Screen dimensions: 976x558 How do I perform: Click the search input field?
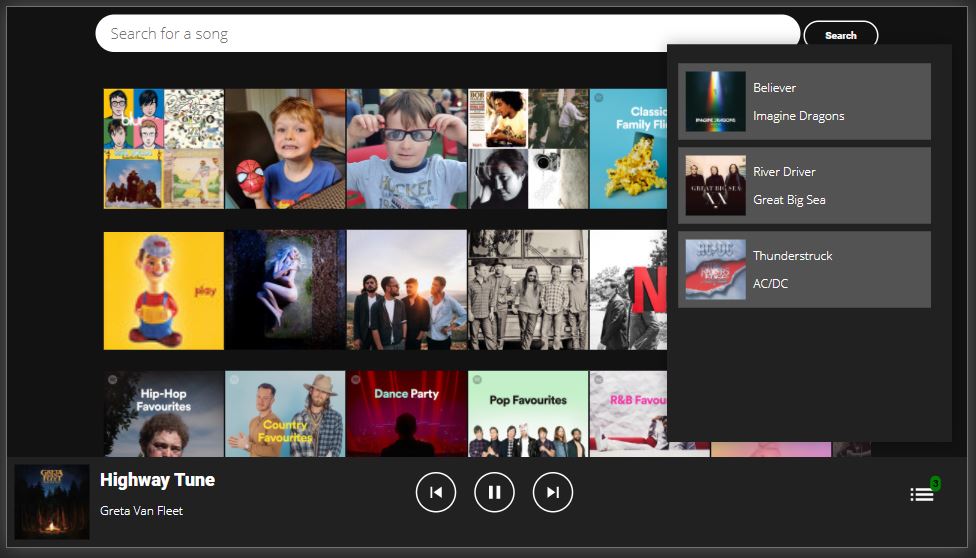[447, 34]
